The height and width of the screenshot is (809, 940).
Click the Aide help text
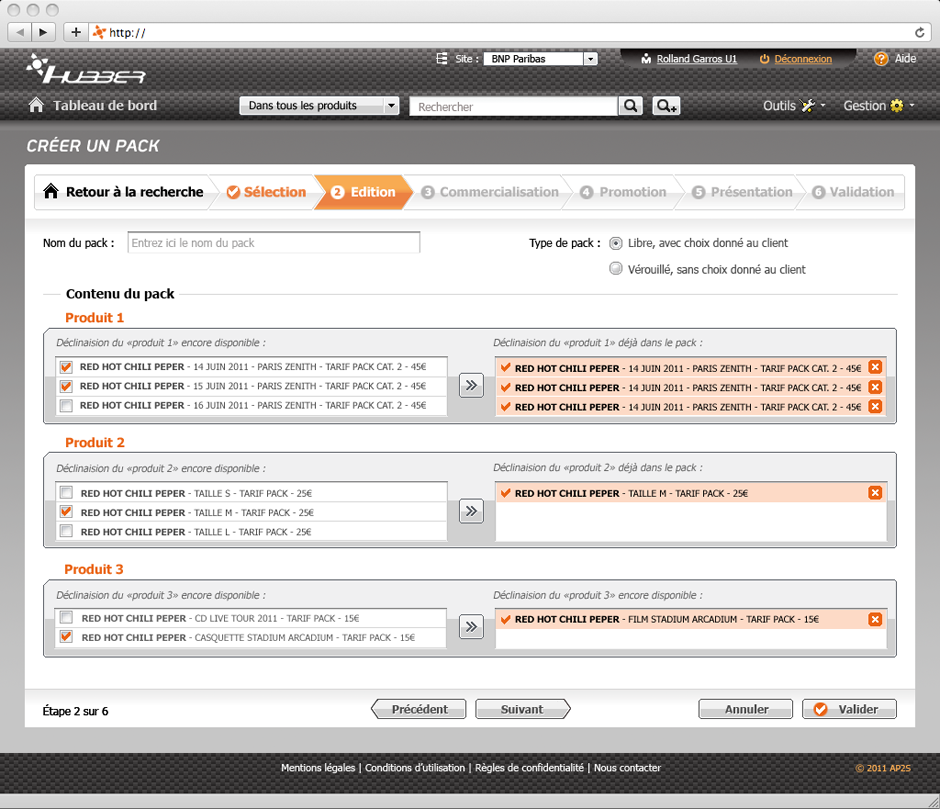point(905,59)
